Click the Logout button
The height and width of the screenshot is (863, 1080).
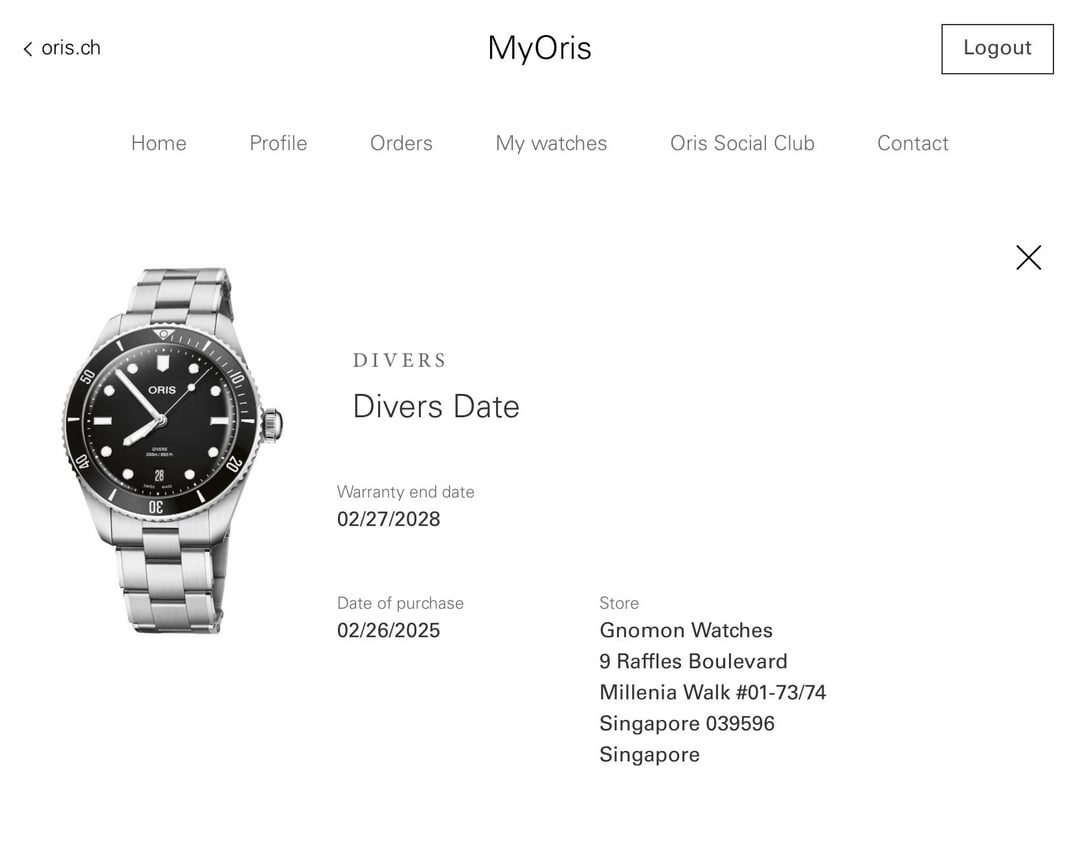pos(997,49)
